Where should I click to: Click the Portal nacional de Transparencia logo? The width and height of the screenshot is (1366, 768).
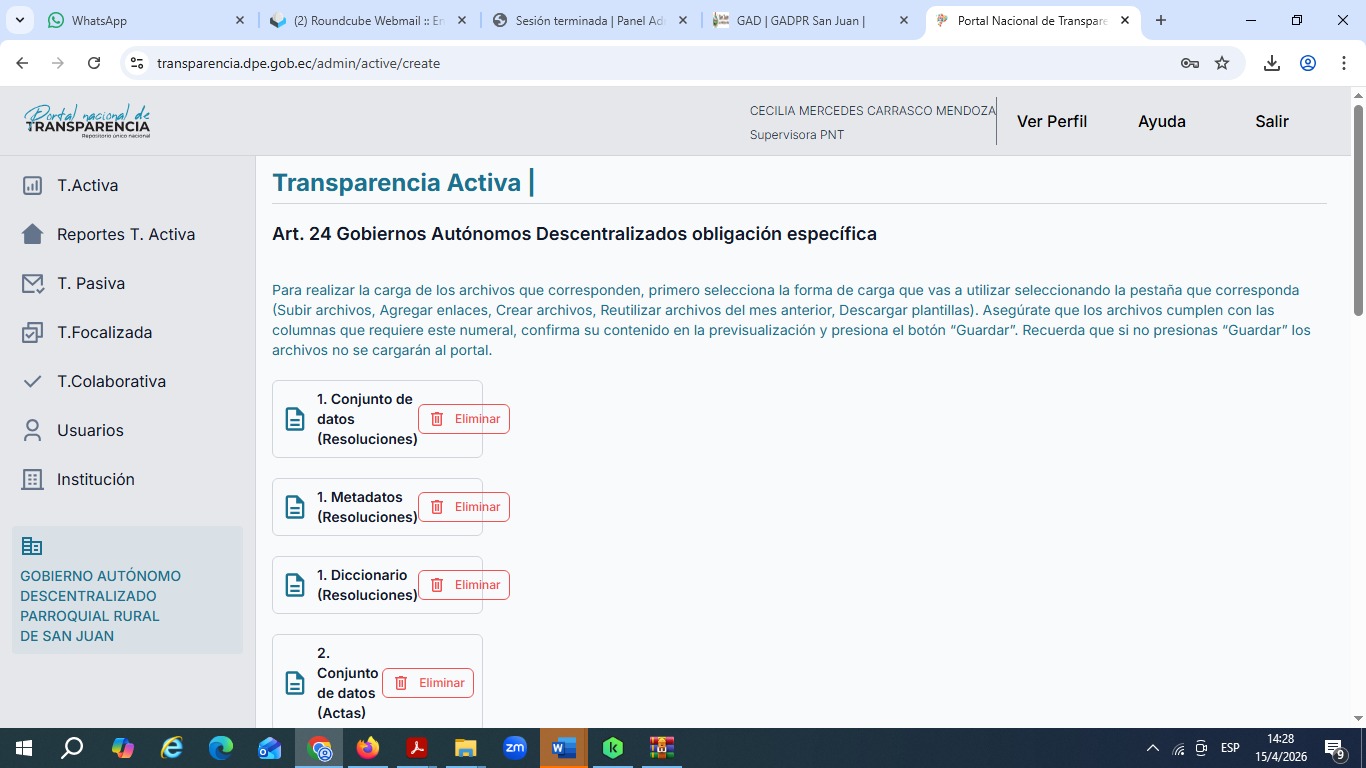[x=87, y=121]
